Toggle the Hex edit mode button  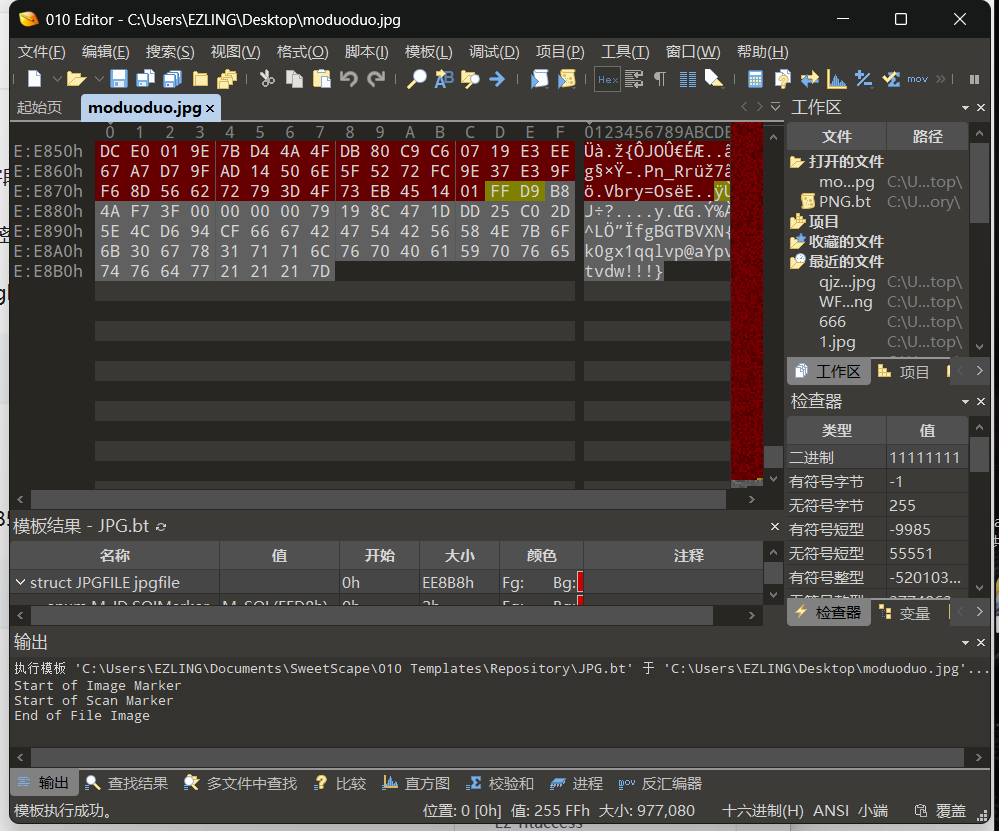pyautogui.click(x=607, y=79)
